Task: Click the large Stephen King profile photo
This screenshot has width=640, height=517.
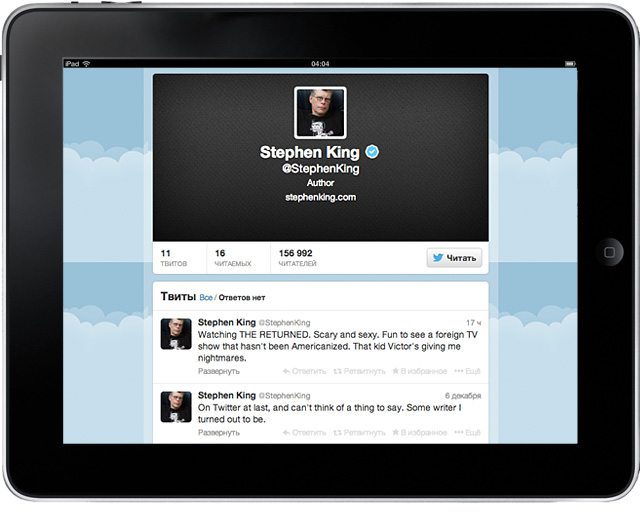Action: [x=320, y=113]
